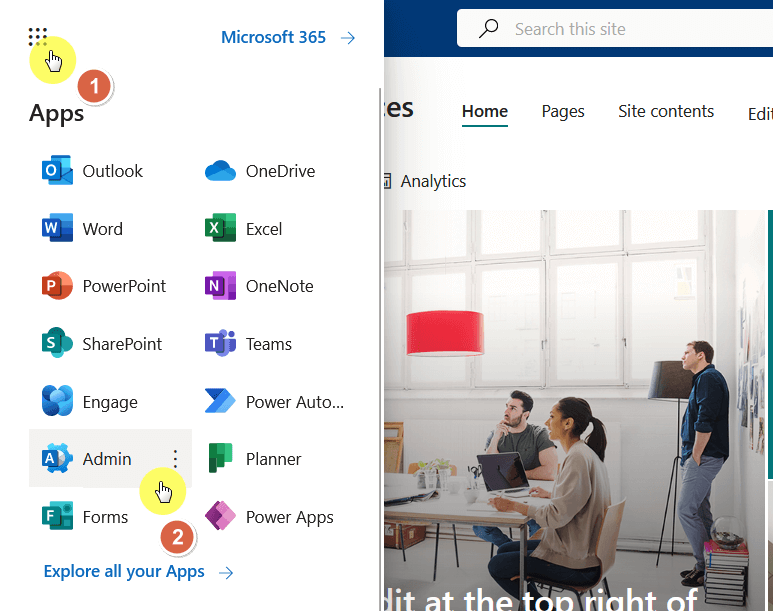The width and height of the screenshot is (773, 611).
Task: Launch Power Automate via its icon
Action: [220, 400]
